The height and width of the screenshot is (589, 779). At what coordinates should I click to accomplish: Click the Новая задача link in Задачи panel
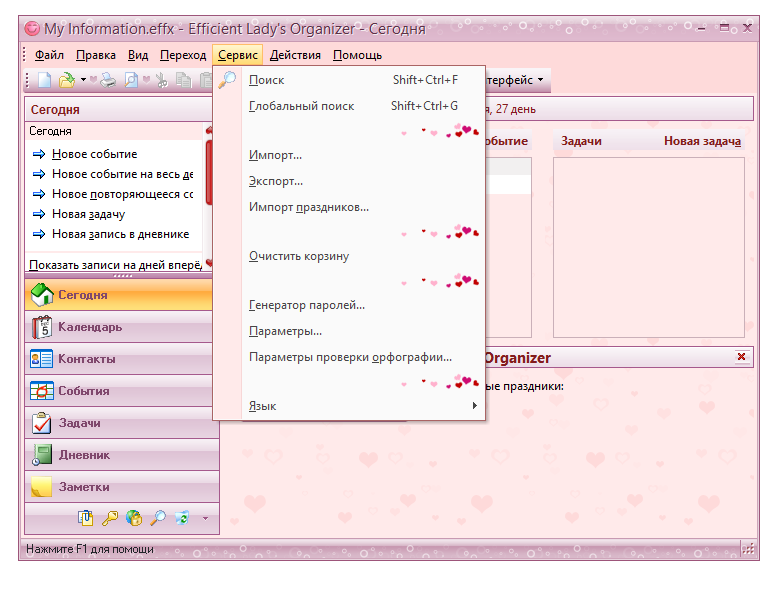[702, 141]
